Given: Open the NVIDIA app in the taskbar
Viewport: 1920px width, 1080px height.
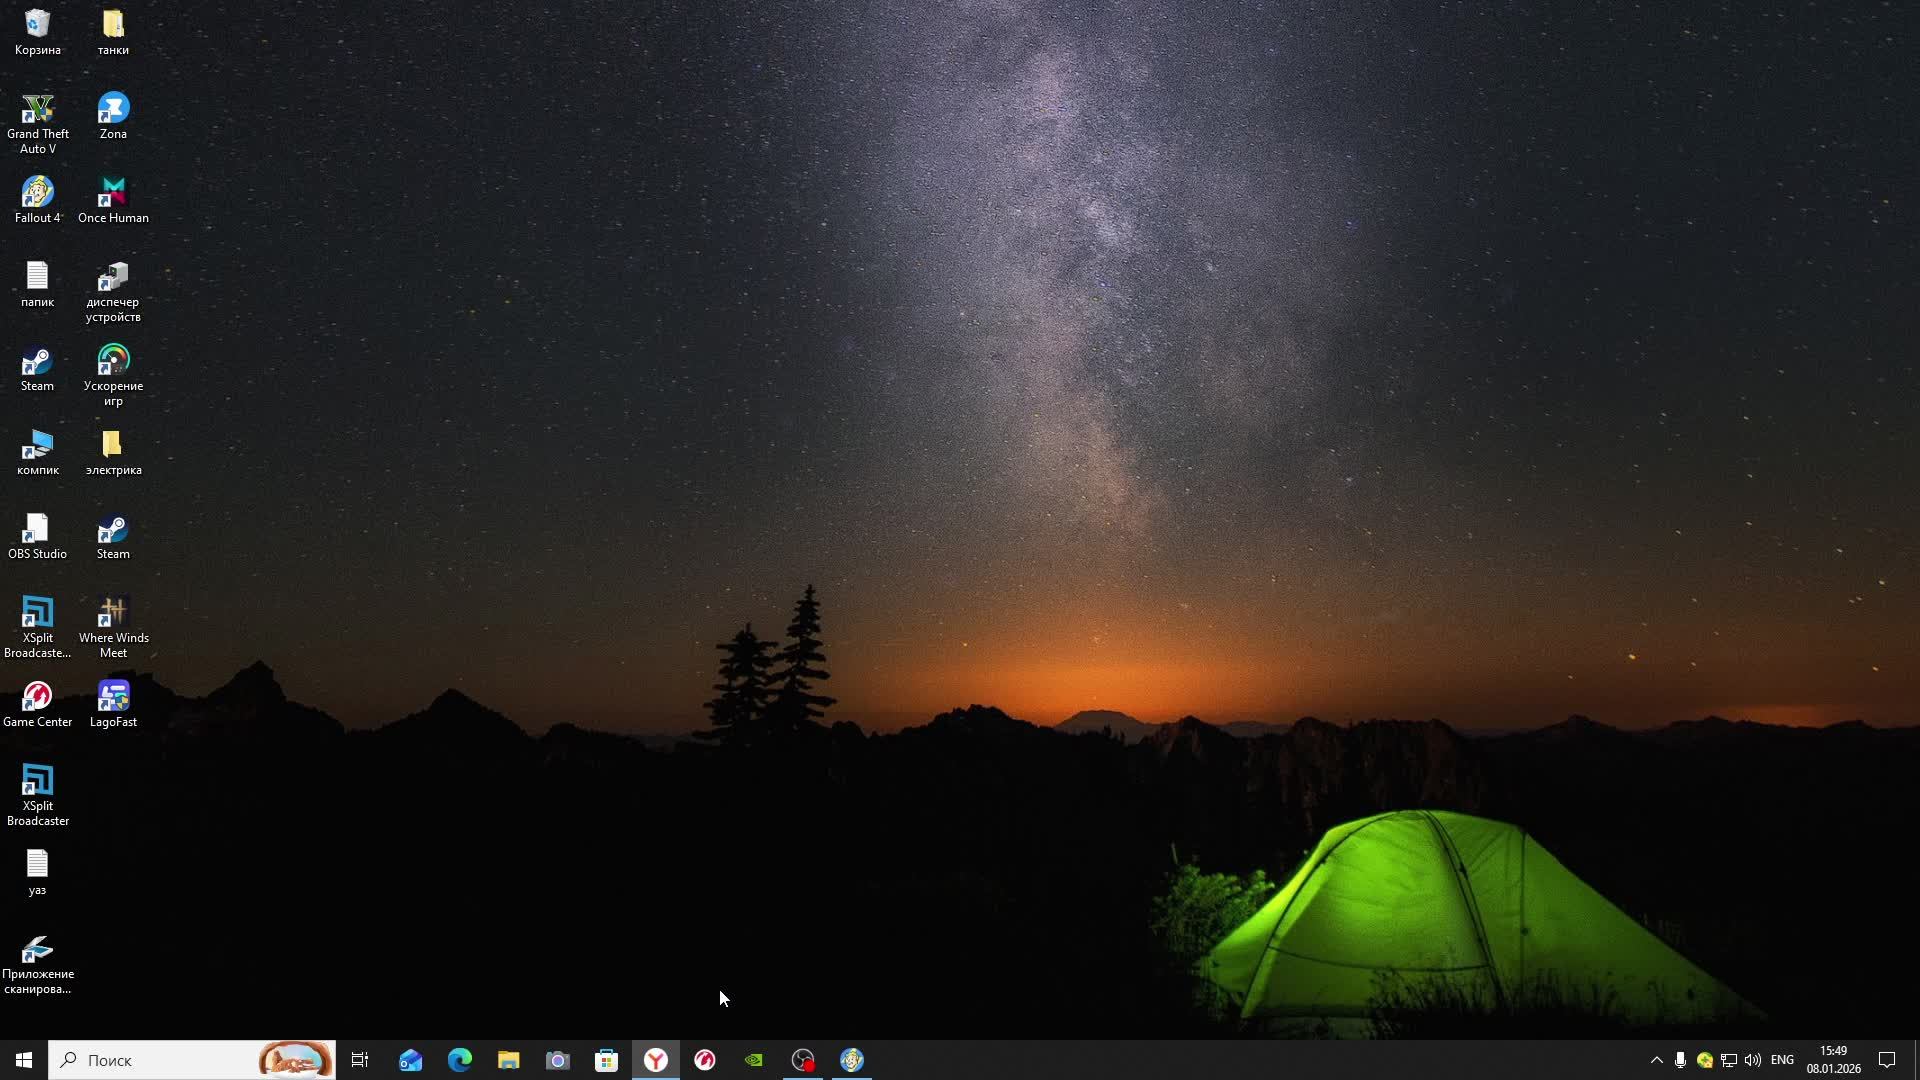Looking at the screenshot, I should 754,1060.
